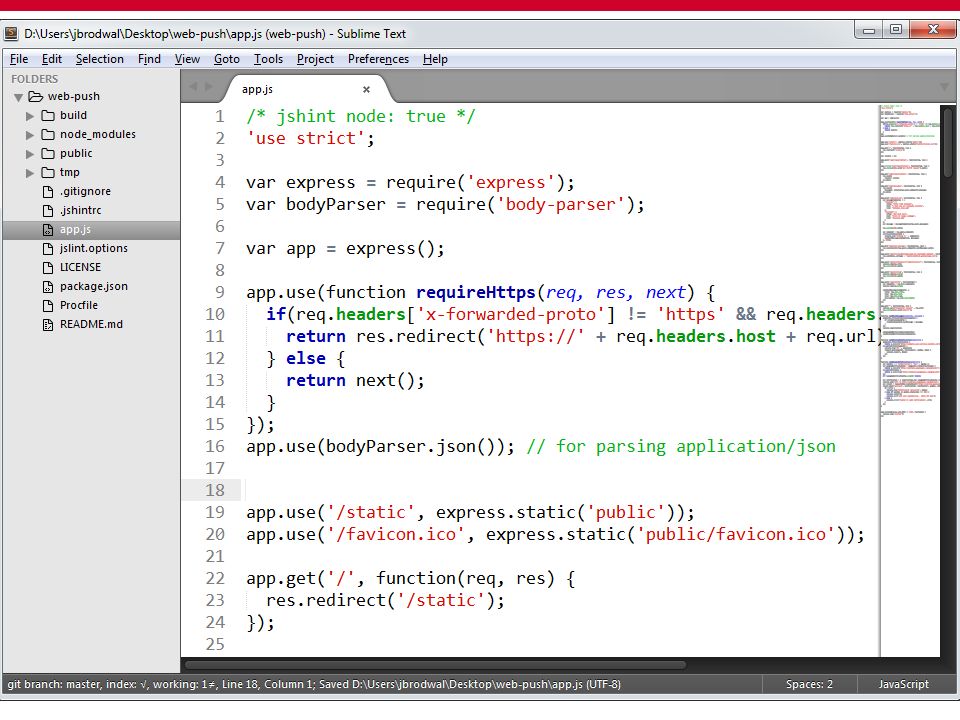This screenshot has width=960, height=720.
Task: Open the File menu
Action: (19, 59)
